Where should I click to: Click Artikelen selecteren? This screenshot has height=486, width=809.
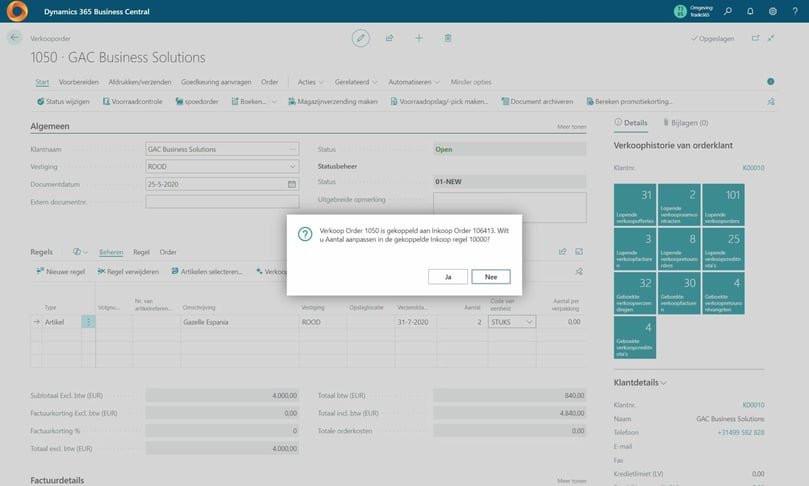tap(207, 271)
